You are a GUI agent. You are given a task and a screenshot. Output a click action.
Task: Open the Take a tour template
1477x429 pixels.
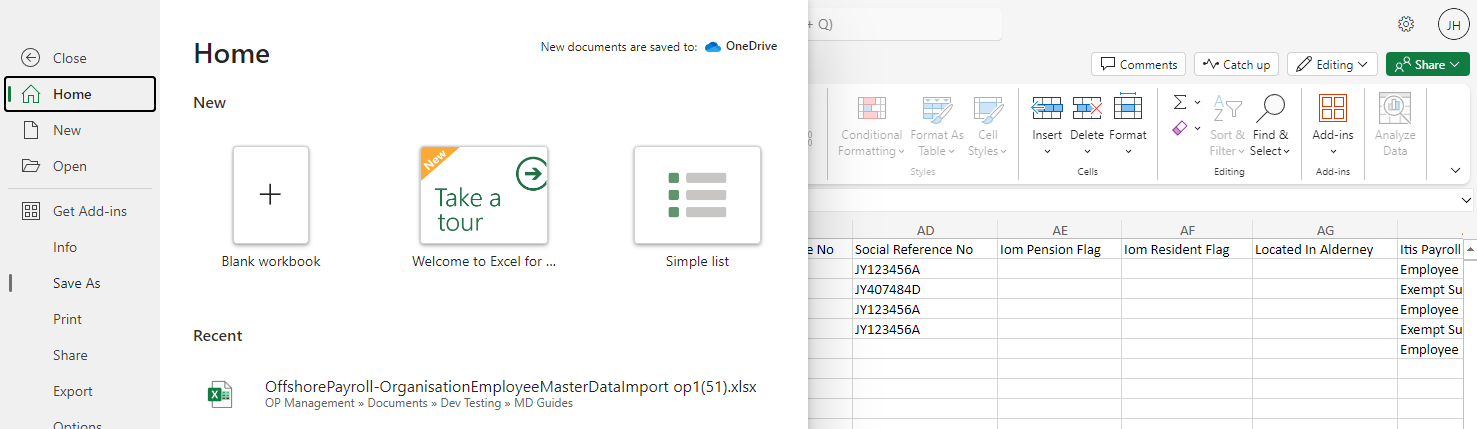pyautogui.click(x=484, y=195)
